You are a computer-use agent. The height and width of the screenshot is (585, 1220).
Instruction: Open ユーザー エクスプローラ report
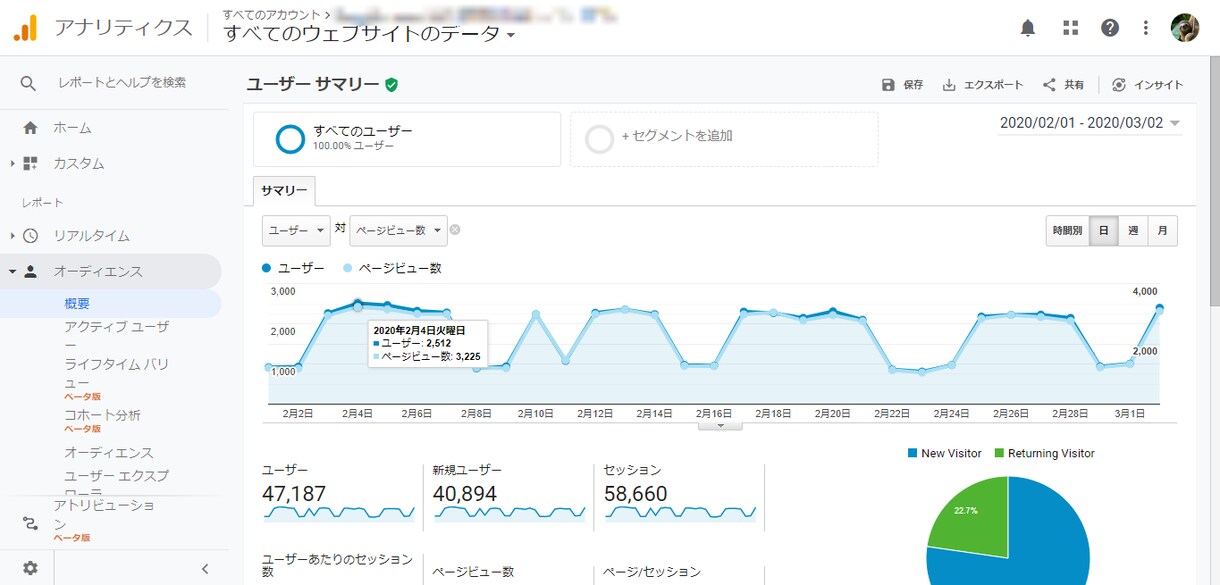117,484
